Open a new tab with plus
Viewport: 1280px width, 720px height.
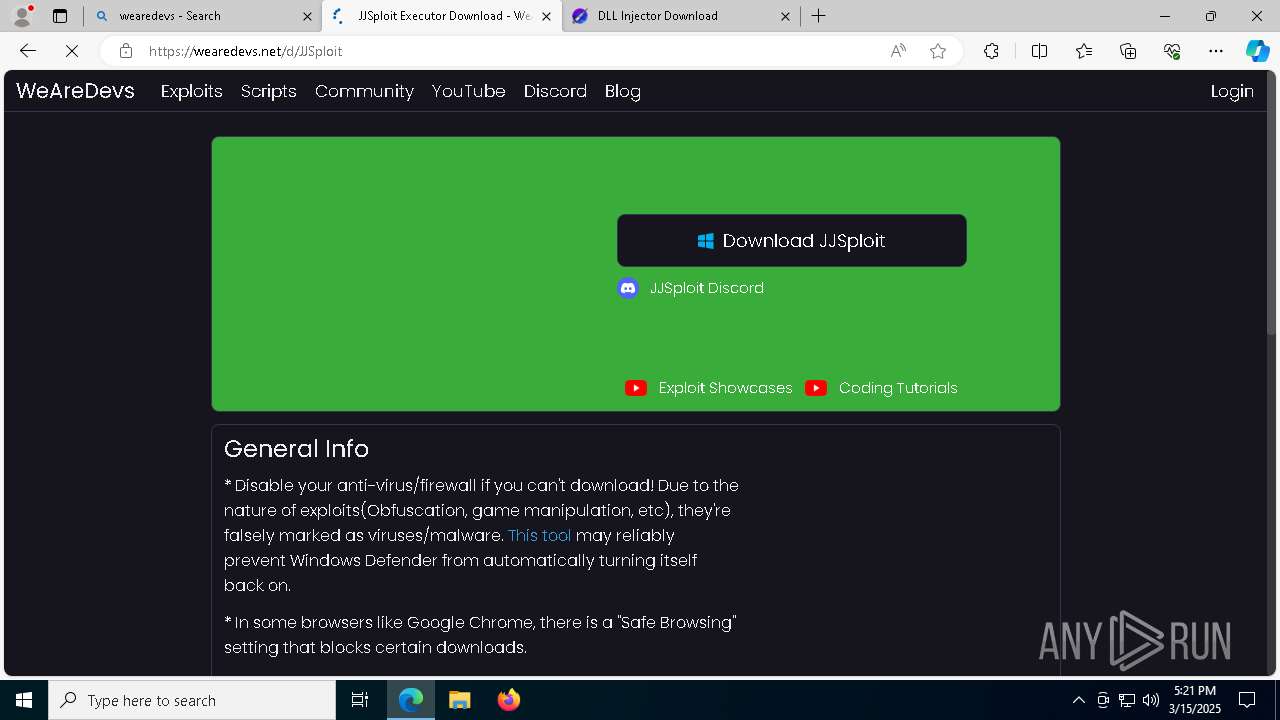(x=818, y=16)
